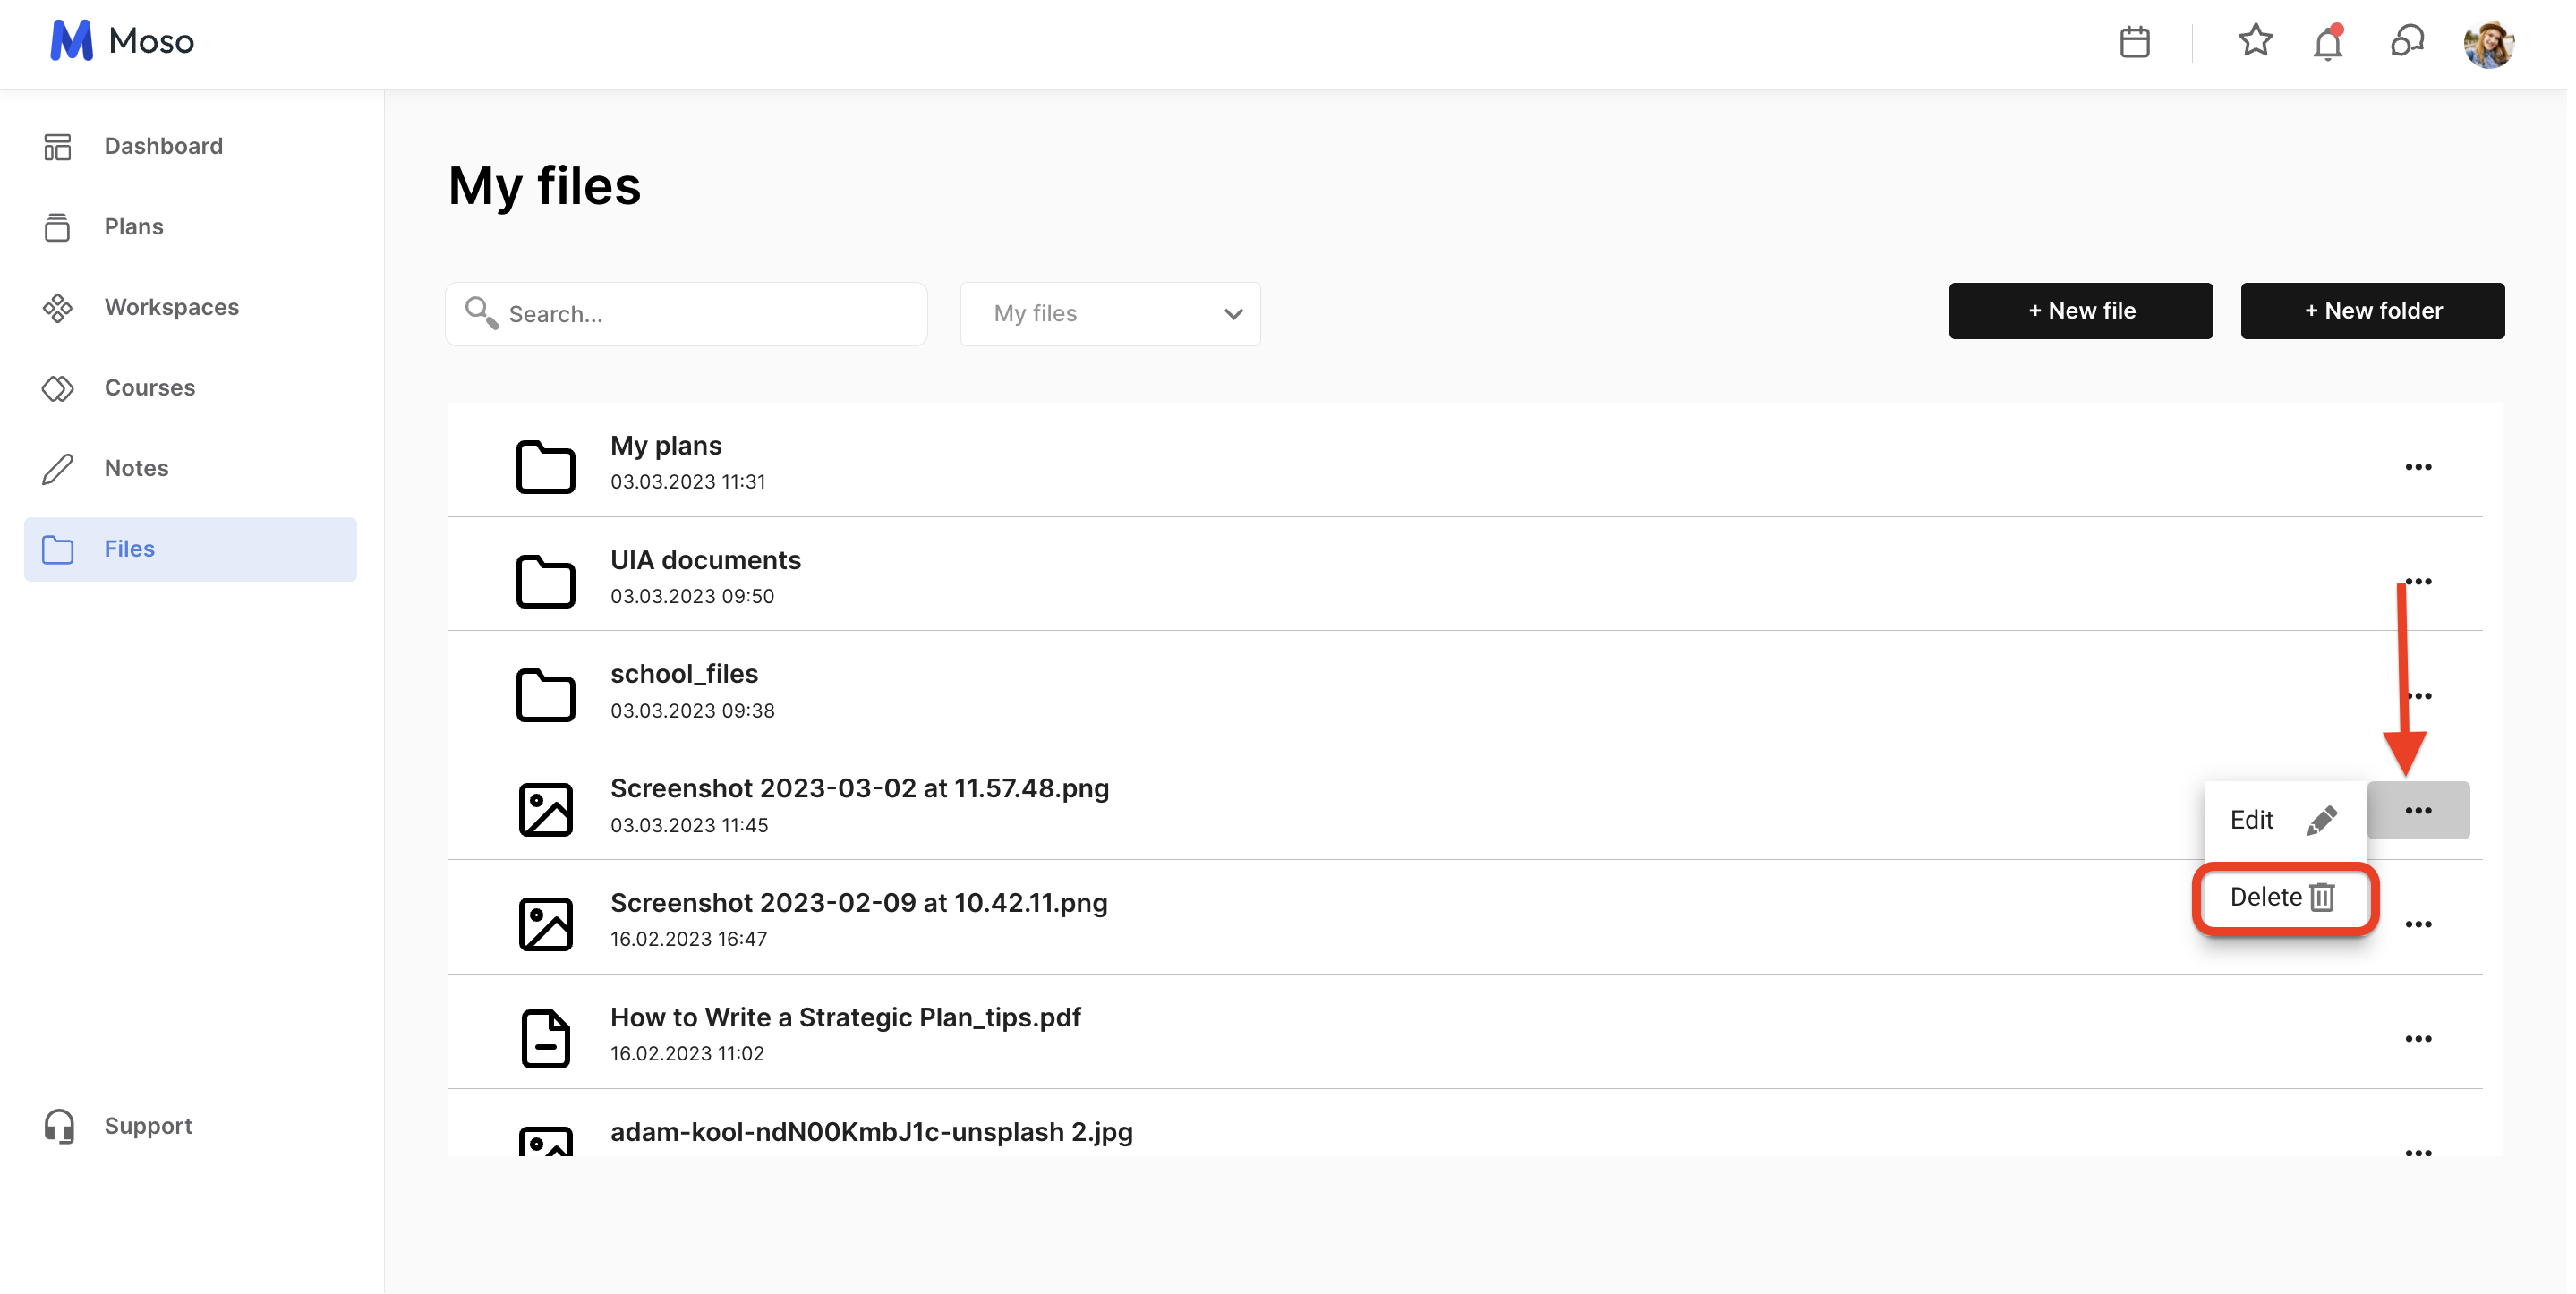Image resolution: width=2576 pixels, height=1294 pixels.
Task: Open the My plans folder icon
Action: click(545, 466)
